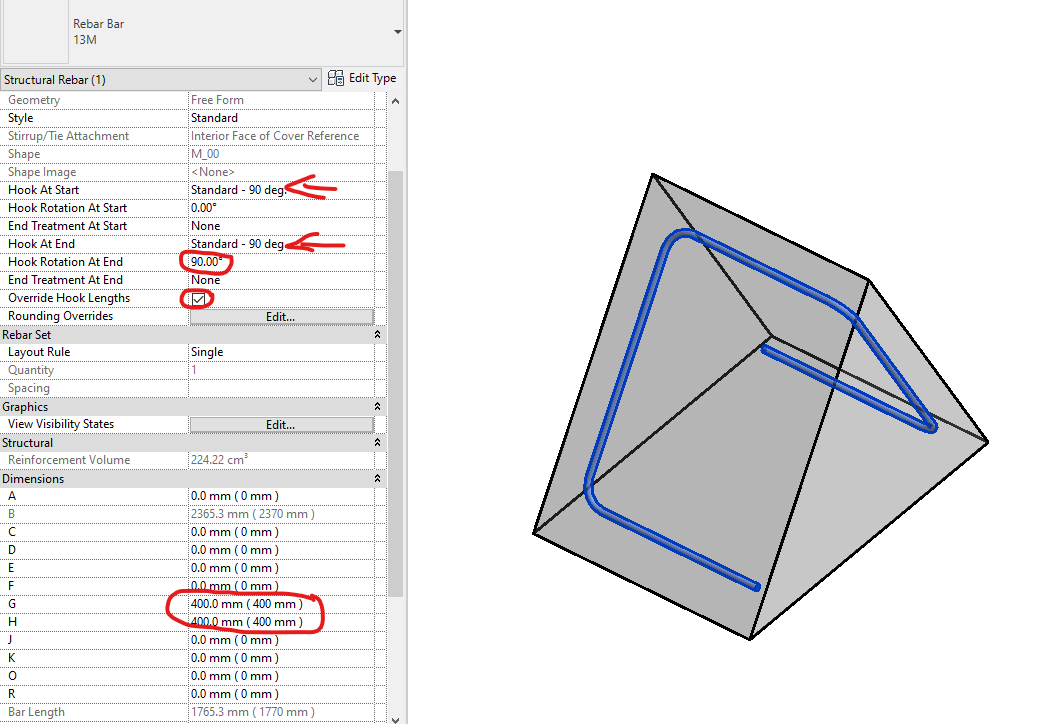
Task: Click the View Visibility States Edit button
Action: coord(281,425)
